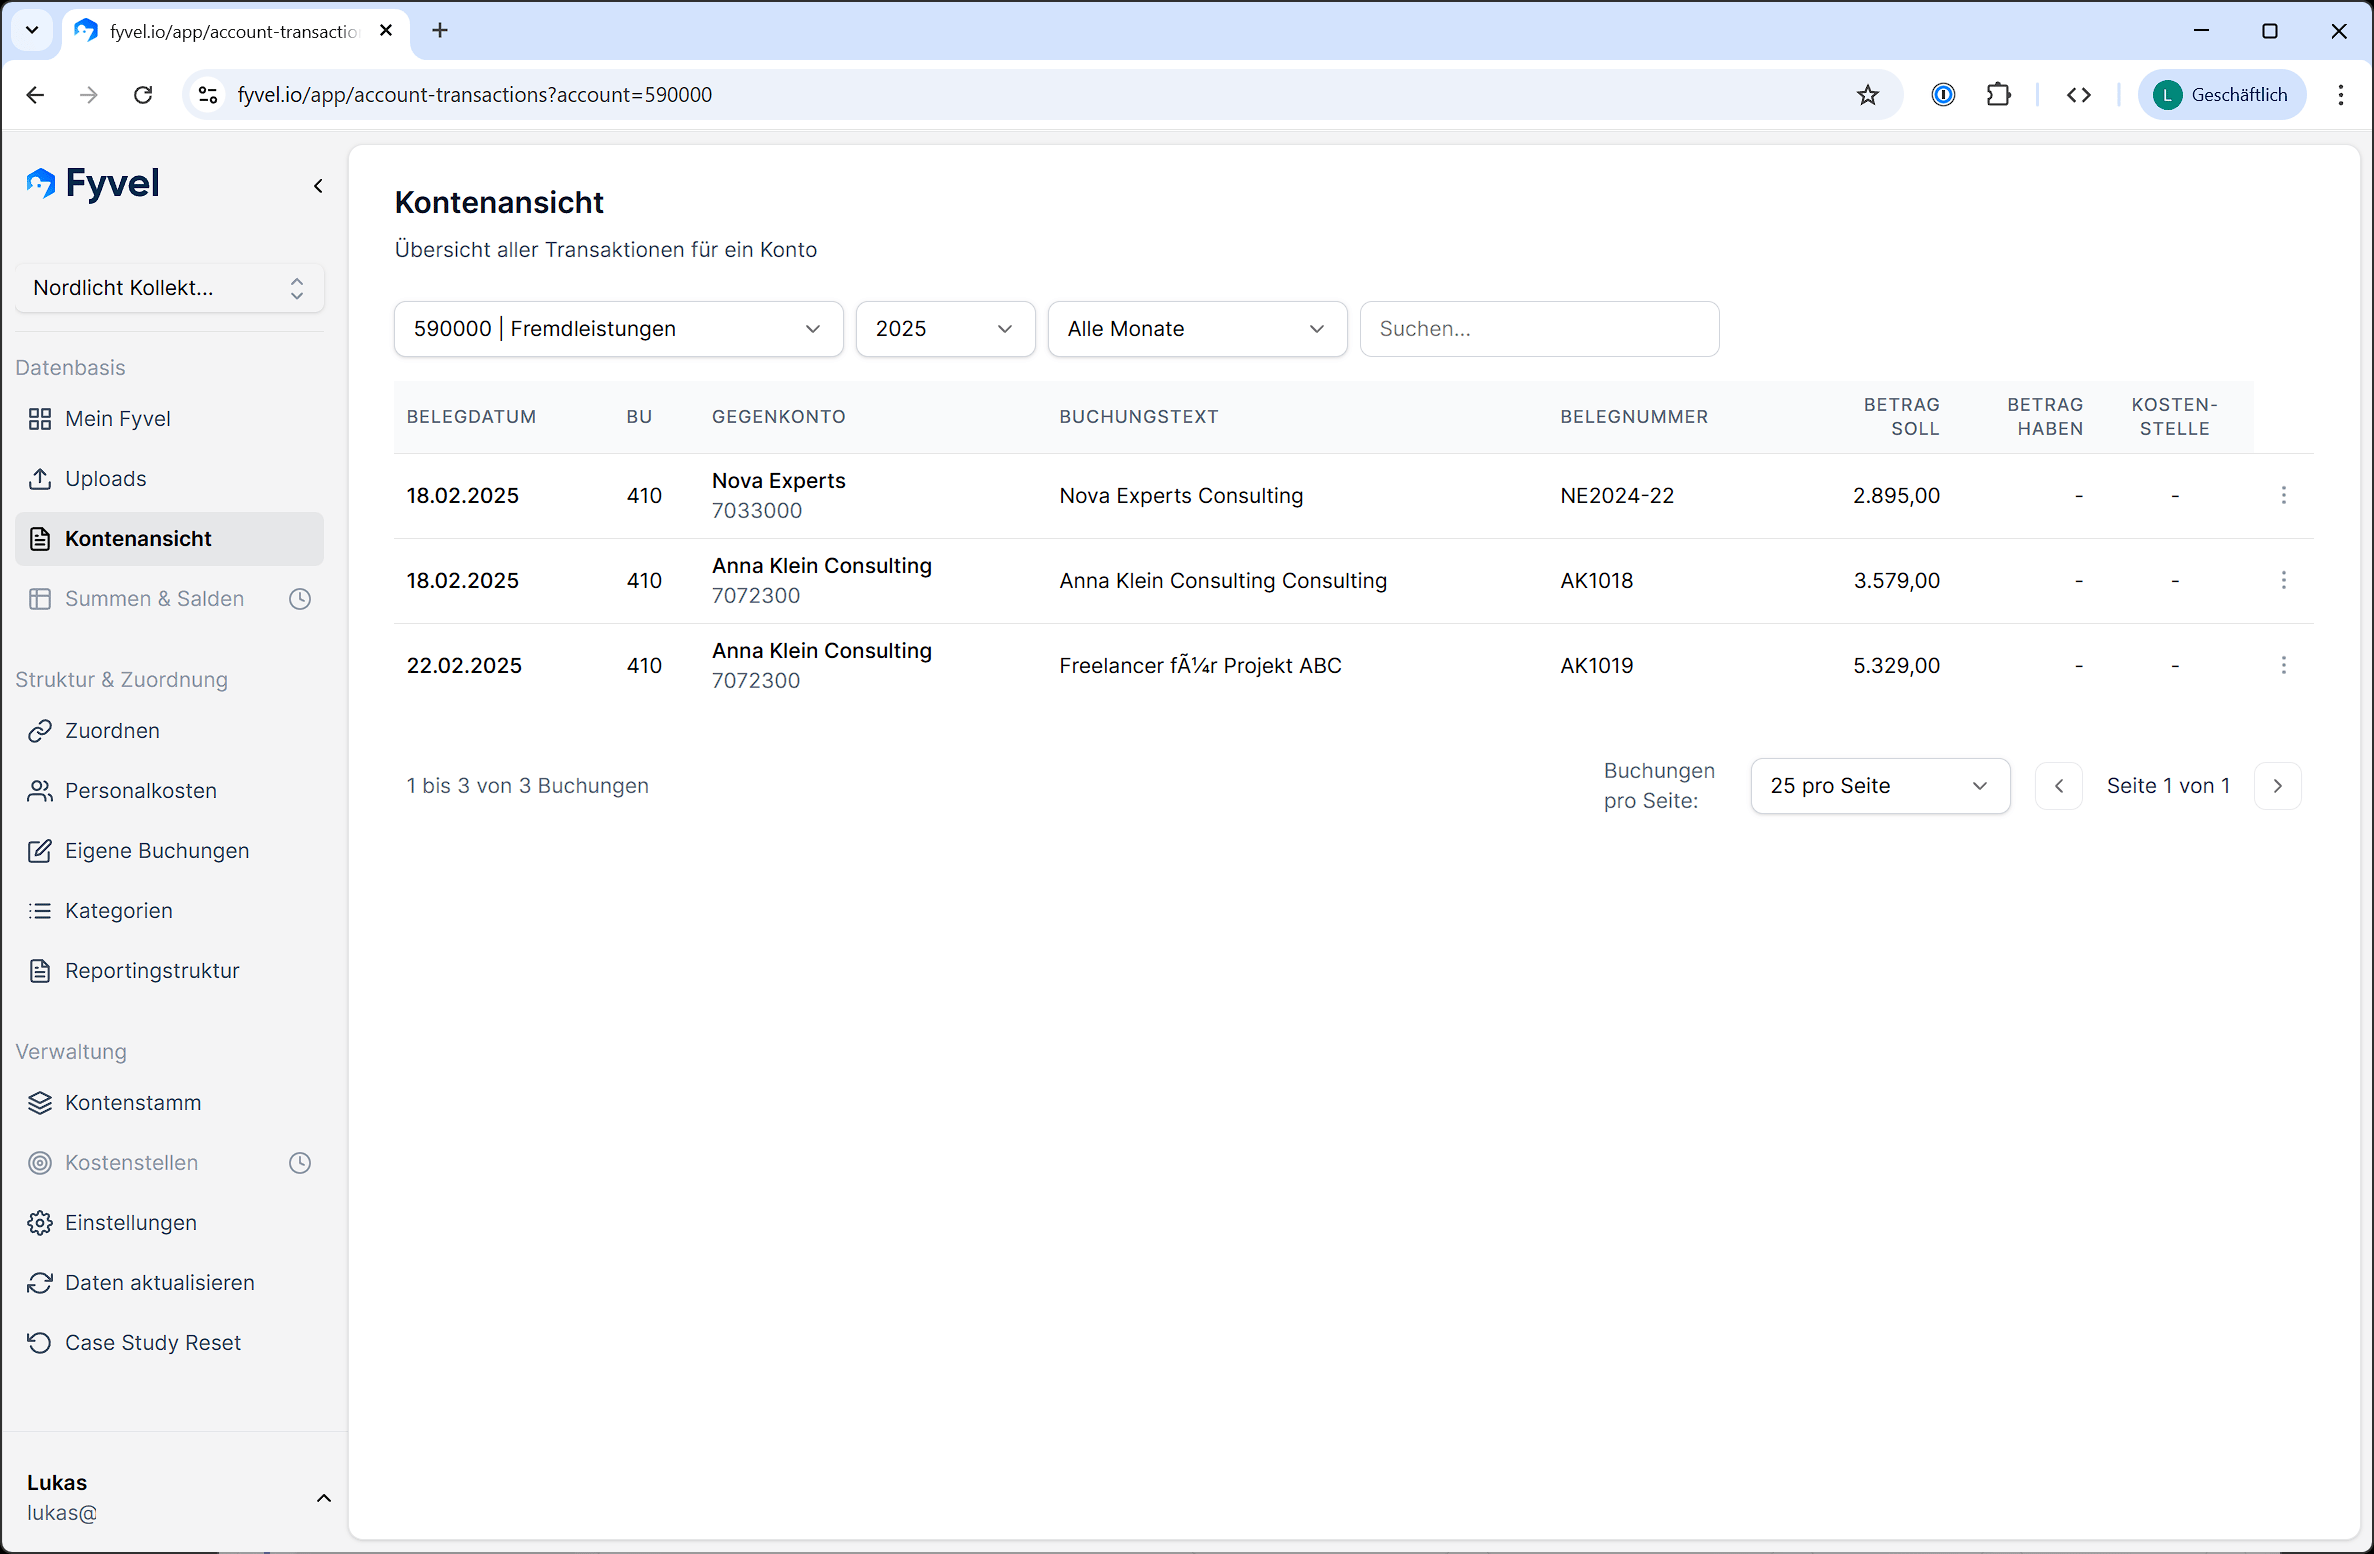Image resolution: width=2374 pixels, height=1554 pixels.
Task: Close the fyvel.io tab
Action: (386, 31)
